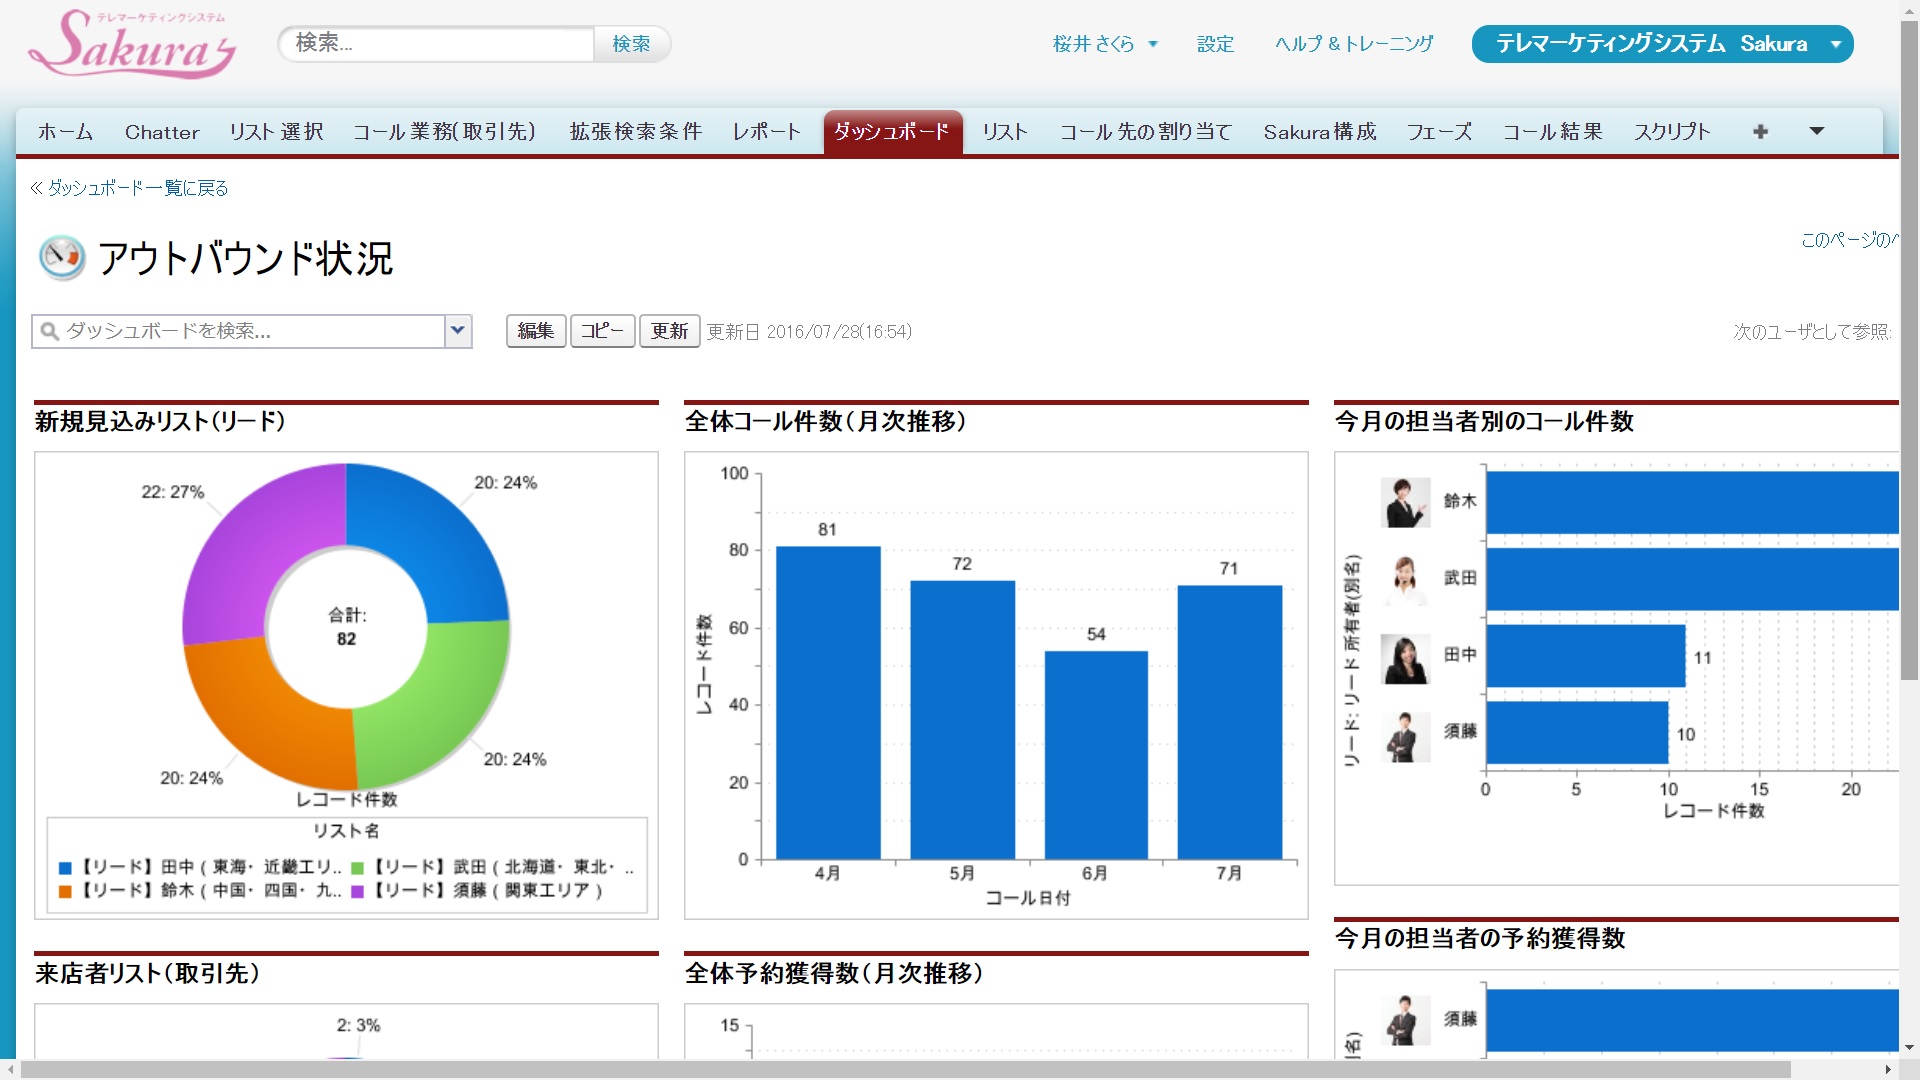Click 武田's headset photo thumbnail

coord(1405,579)
